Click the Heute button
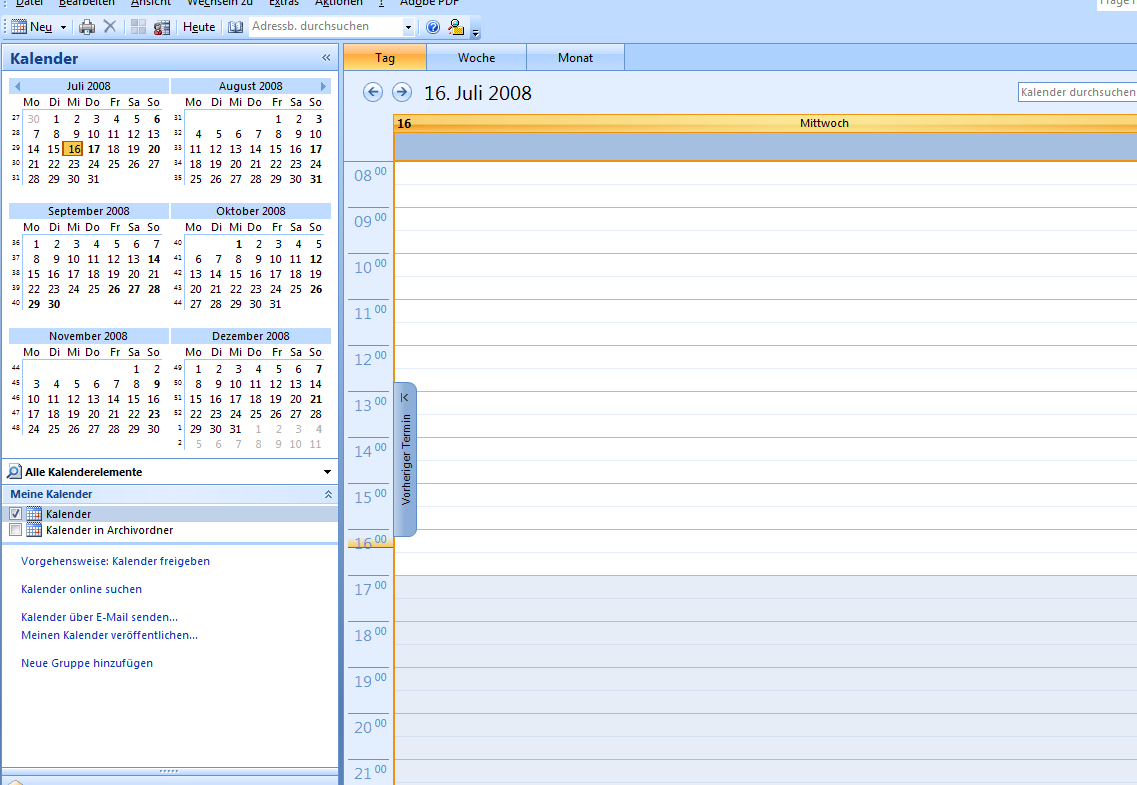Viewport: 1137px width, 785px height. 199,27
